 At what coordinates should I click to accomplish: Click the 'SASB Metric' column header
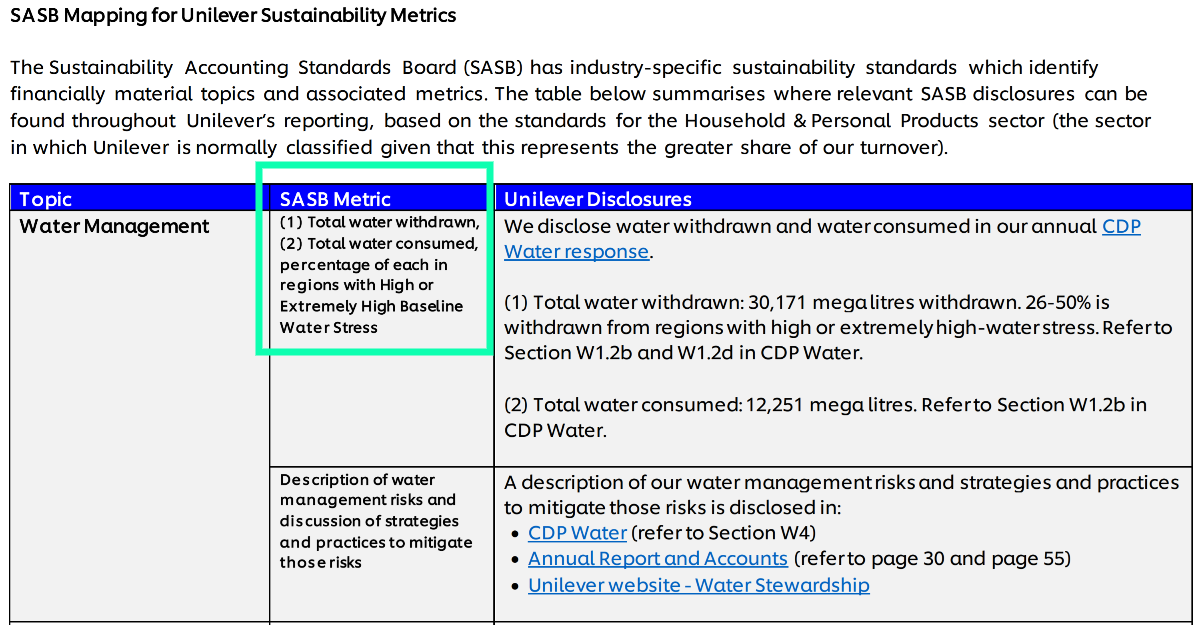click(x=381, y=198)
